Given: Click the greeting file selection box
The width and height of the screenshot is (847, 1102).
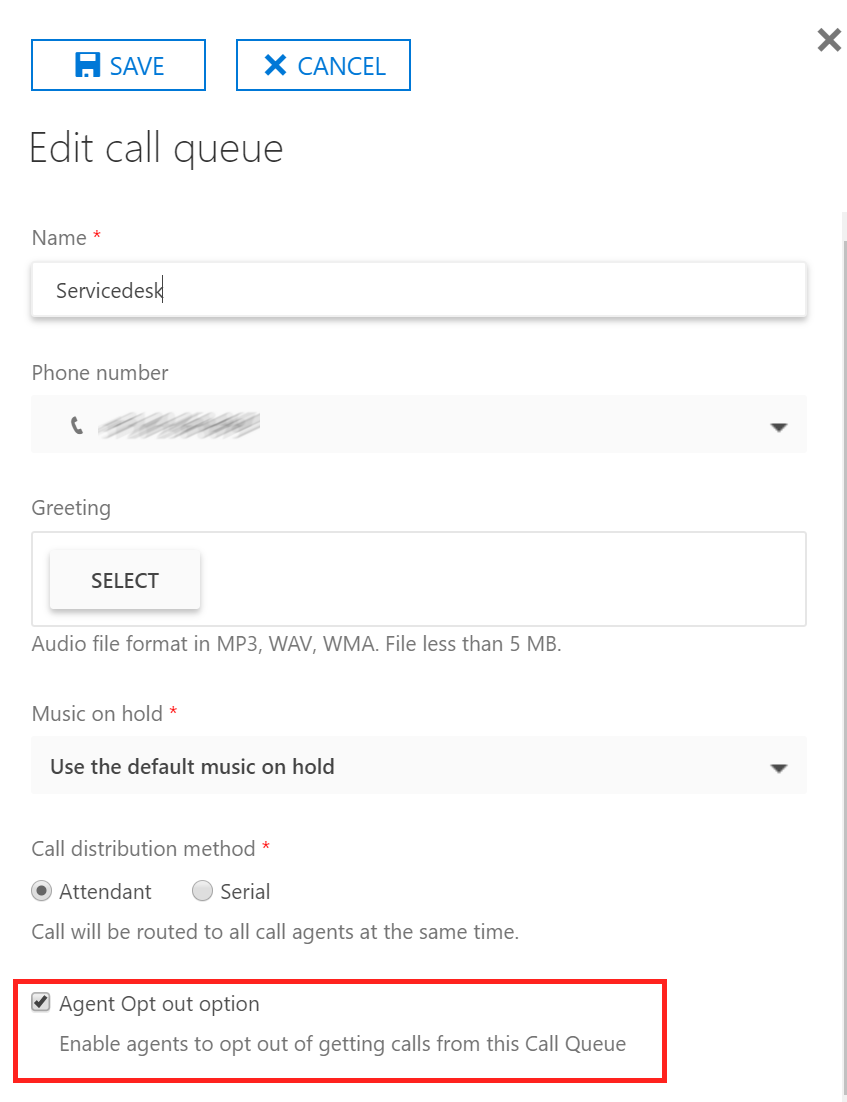Looking at the screenshot, I should pyautogui.click(x=419, y=579).
